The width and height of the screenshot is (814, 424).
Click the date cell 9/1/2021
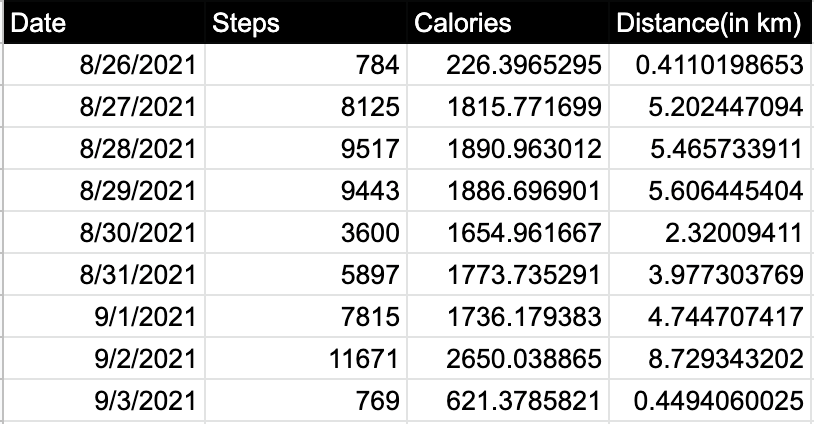[104, 317]
